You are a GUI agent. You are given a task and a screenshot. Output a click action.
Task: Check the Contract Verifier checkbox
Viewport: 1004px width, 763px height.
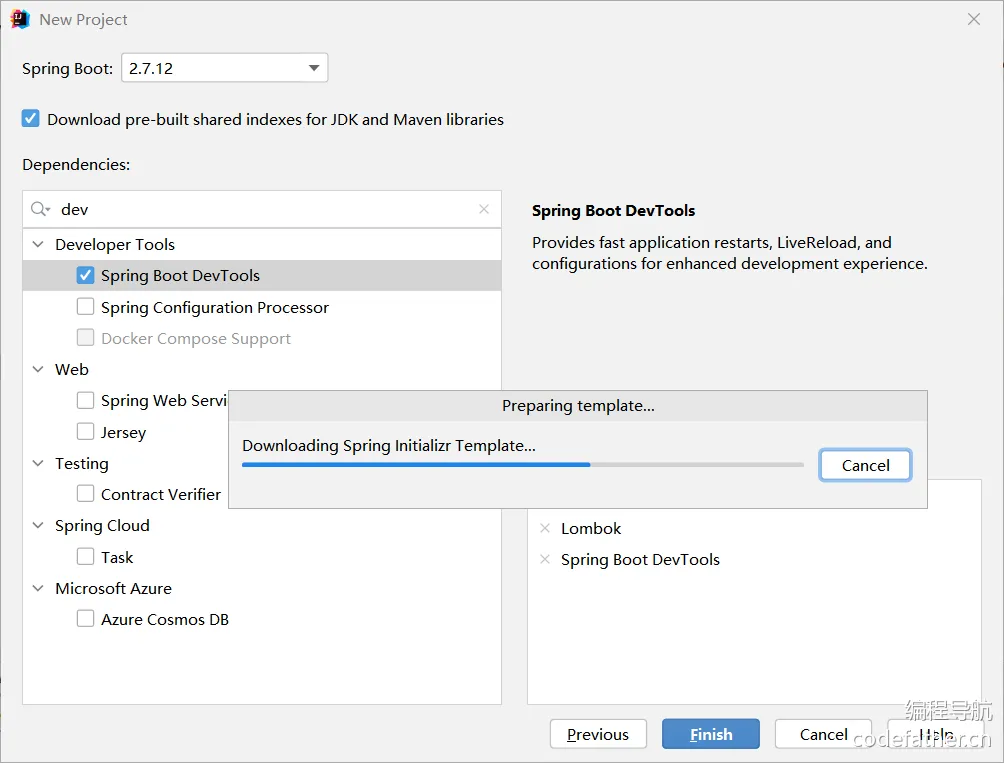(x=85, y=494)
